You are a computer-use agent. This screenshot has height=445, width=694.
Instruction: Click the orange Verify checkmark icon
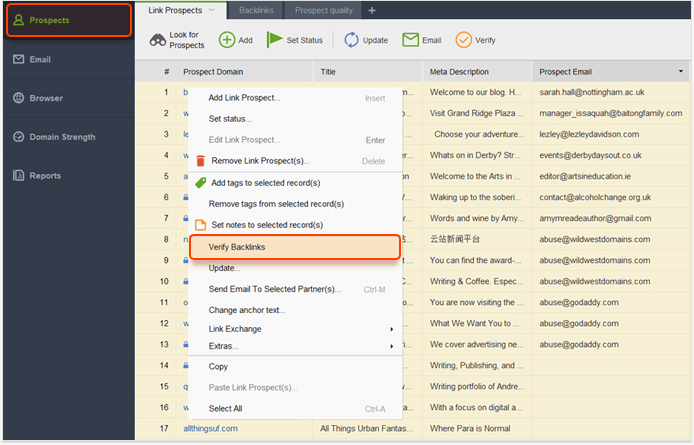tap(463, 40)
